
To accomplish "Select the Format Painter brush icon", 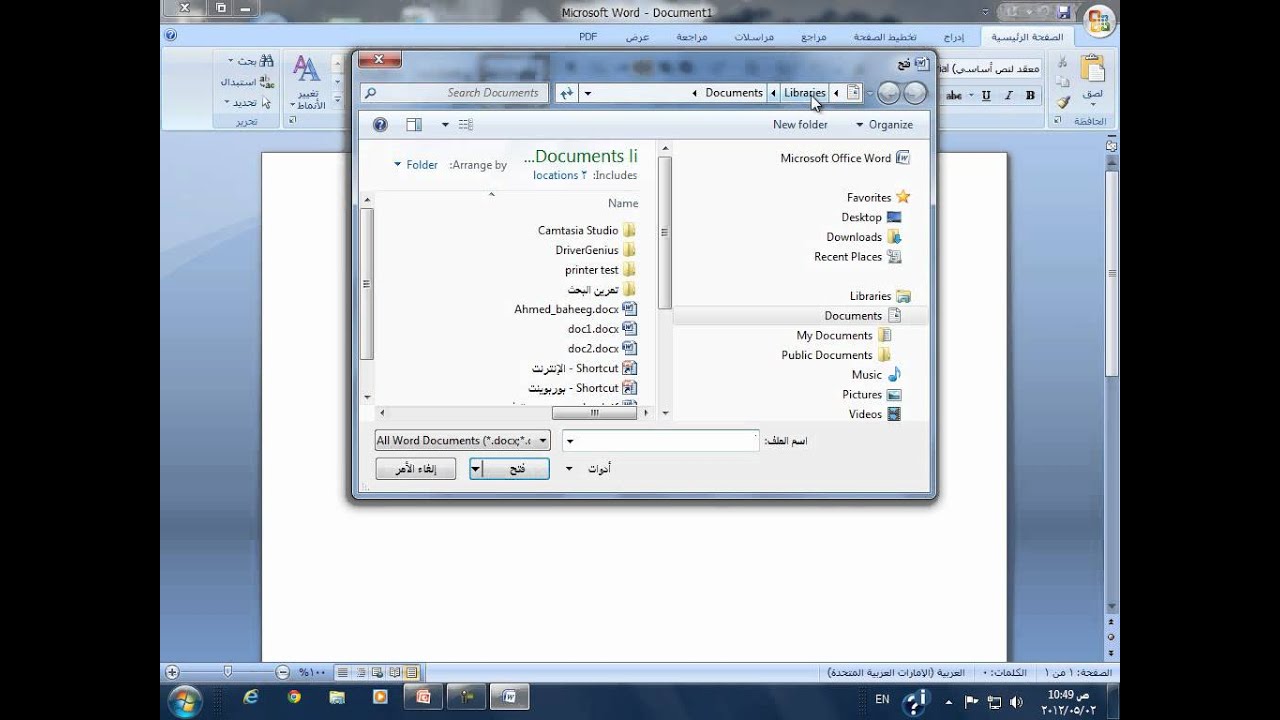I will point(1063,102).
